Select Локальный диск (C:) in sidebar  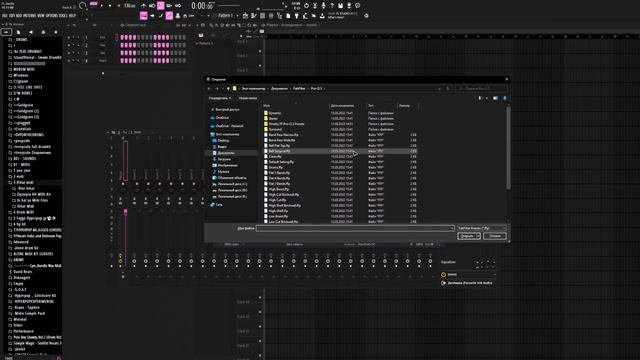(x=232, y=184)
